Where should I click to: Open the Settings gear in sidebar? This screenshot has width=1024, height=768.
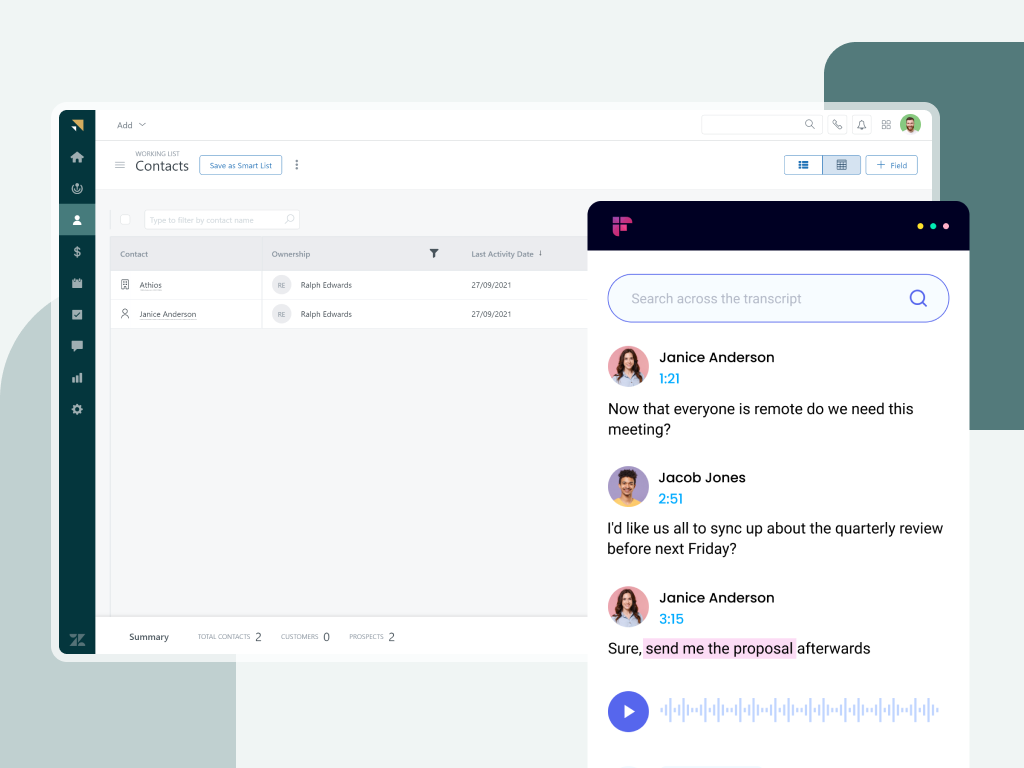(x=77, y=410)
